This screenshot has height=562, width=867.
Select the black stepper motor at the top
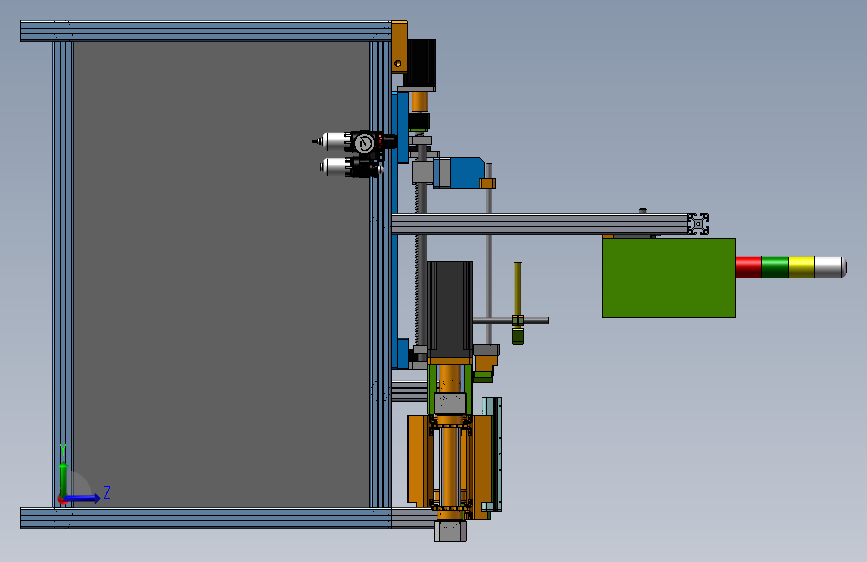point(420,64)
